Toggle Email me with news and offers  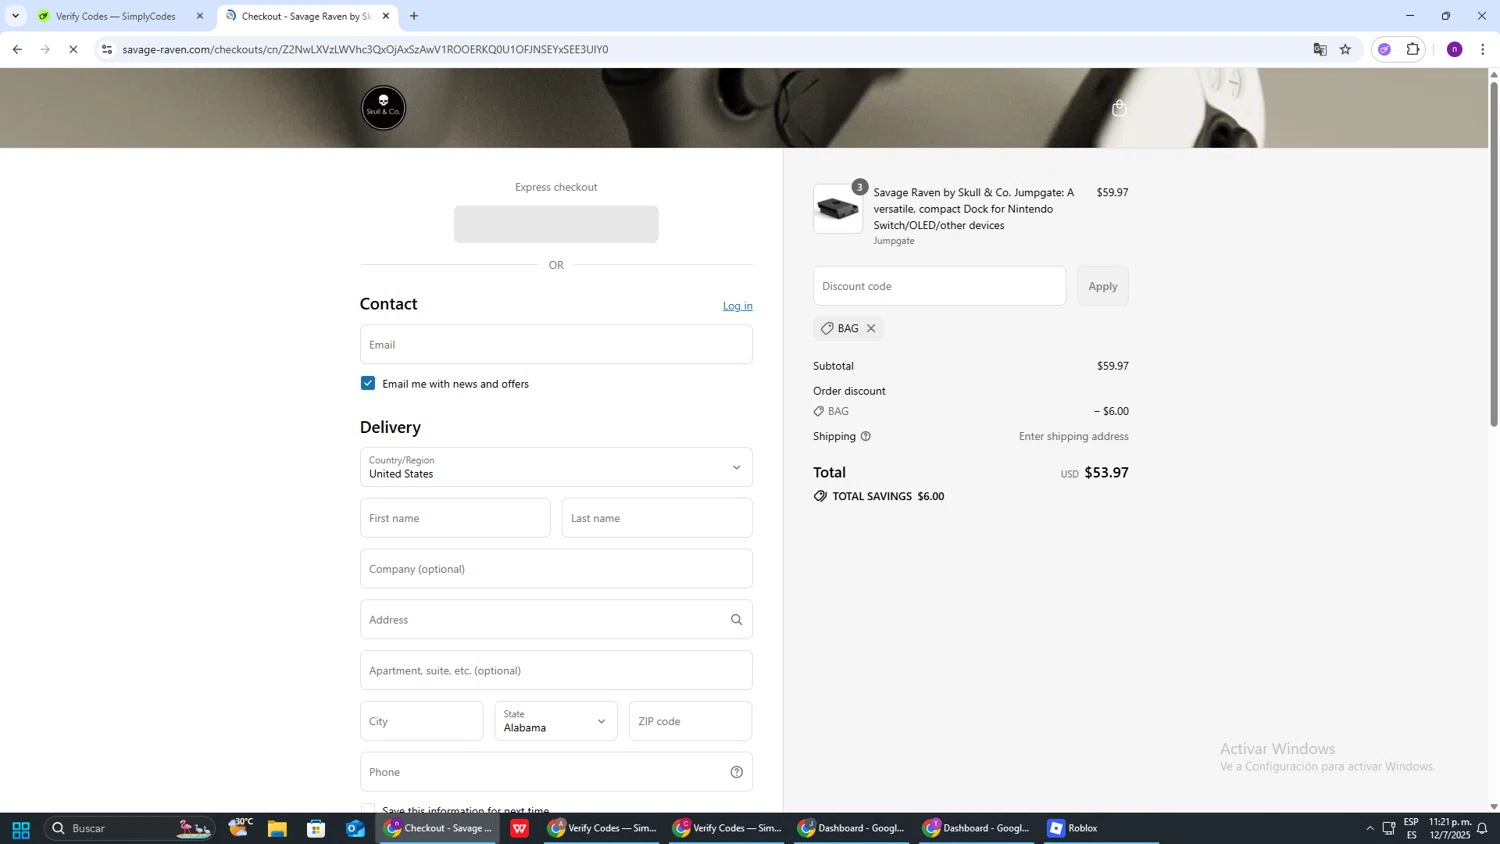tap(368, 384)
